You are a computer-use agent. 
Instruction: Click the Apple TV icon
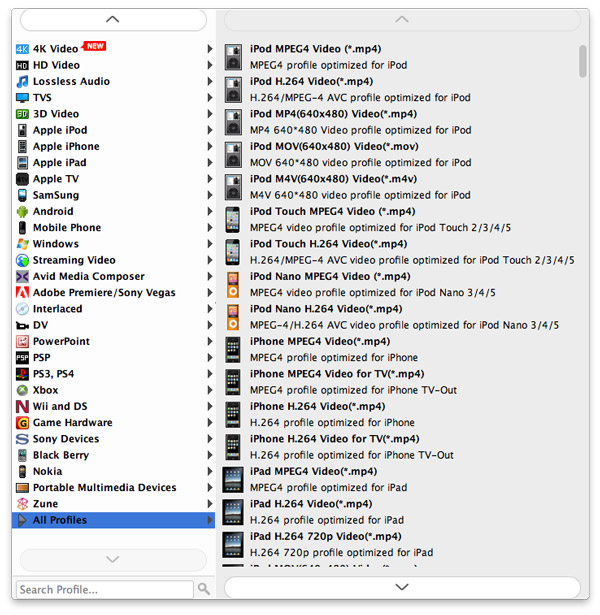pyautogui.click(x=22, y=179)
